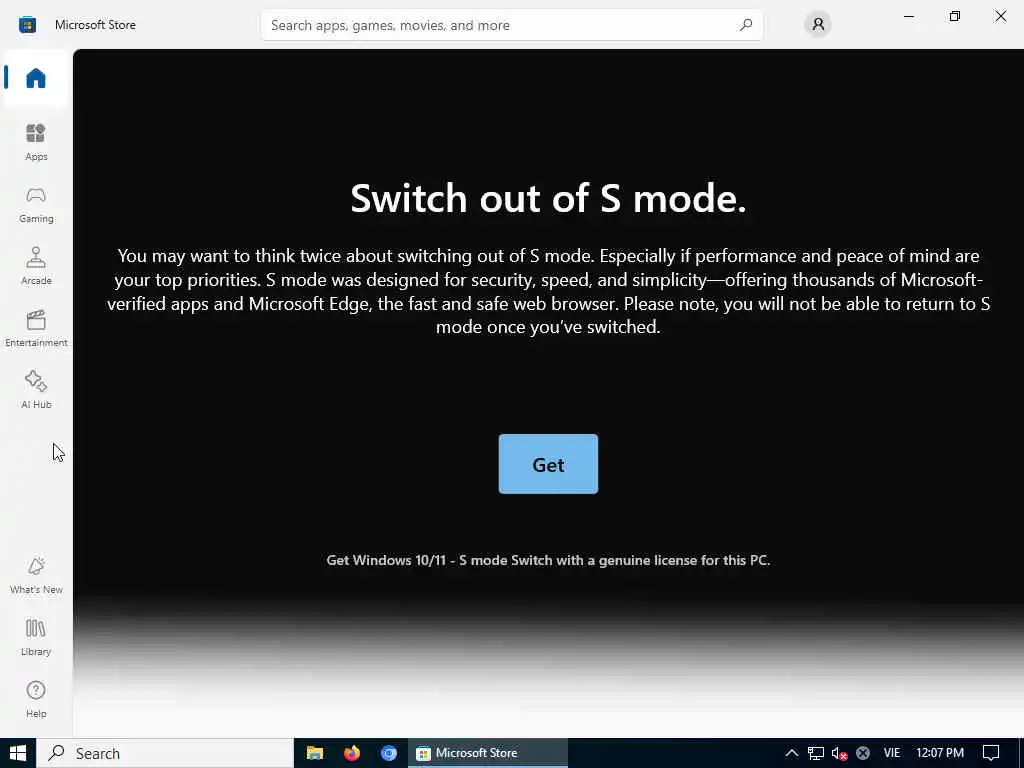Click the 'Switch out of S mode.' heading

(548, 197)
